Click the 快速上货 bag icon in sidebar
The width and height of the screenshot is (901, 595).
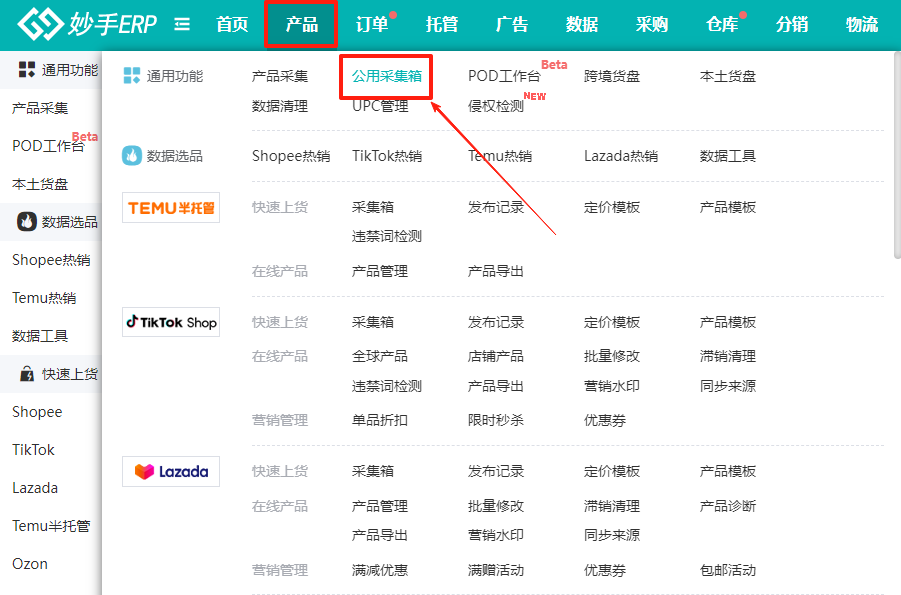tap(27, 374)
